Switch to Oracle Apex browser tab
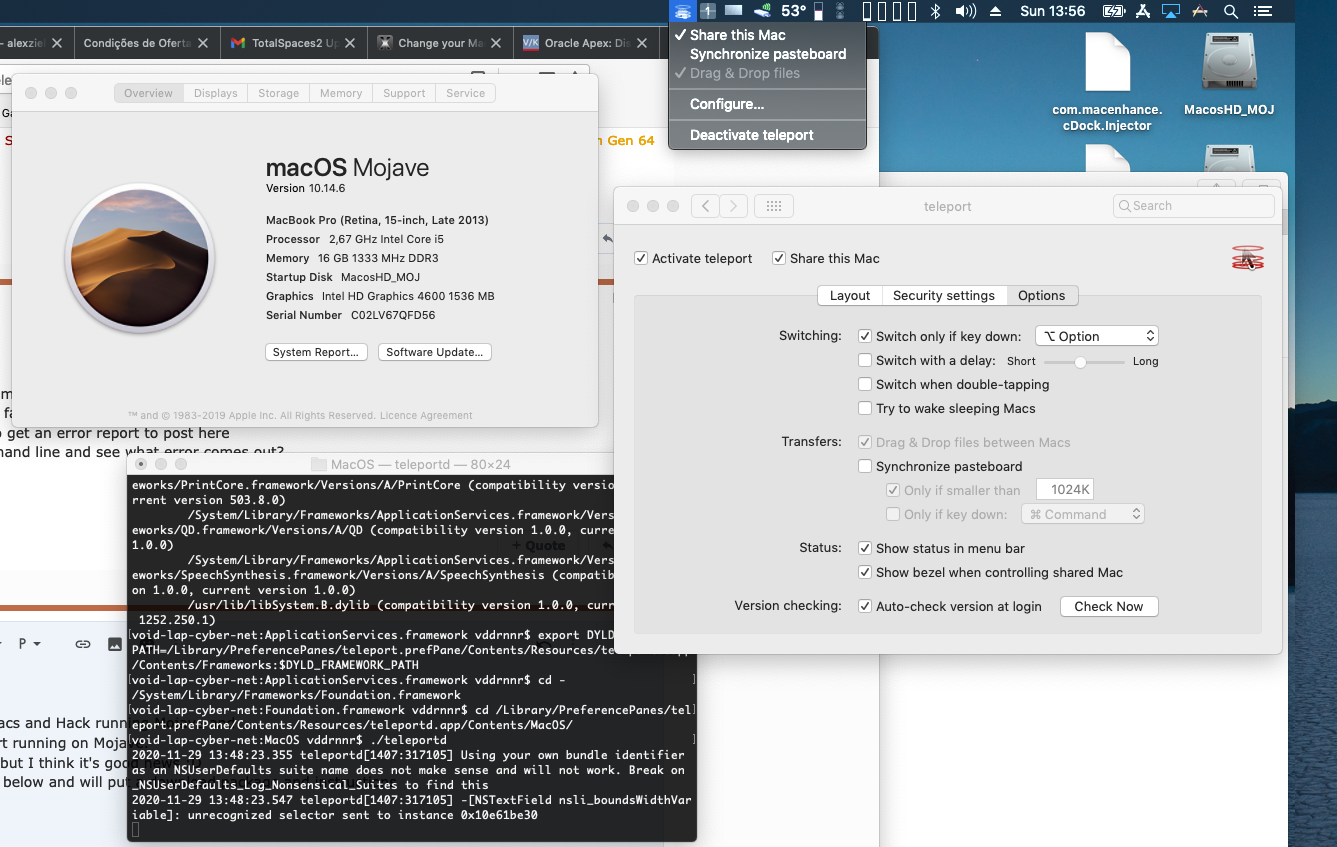The height and width of the screenshot is (847, 1337). tap(587, 43)
